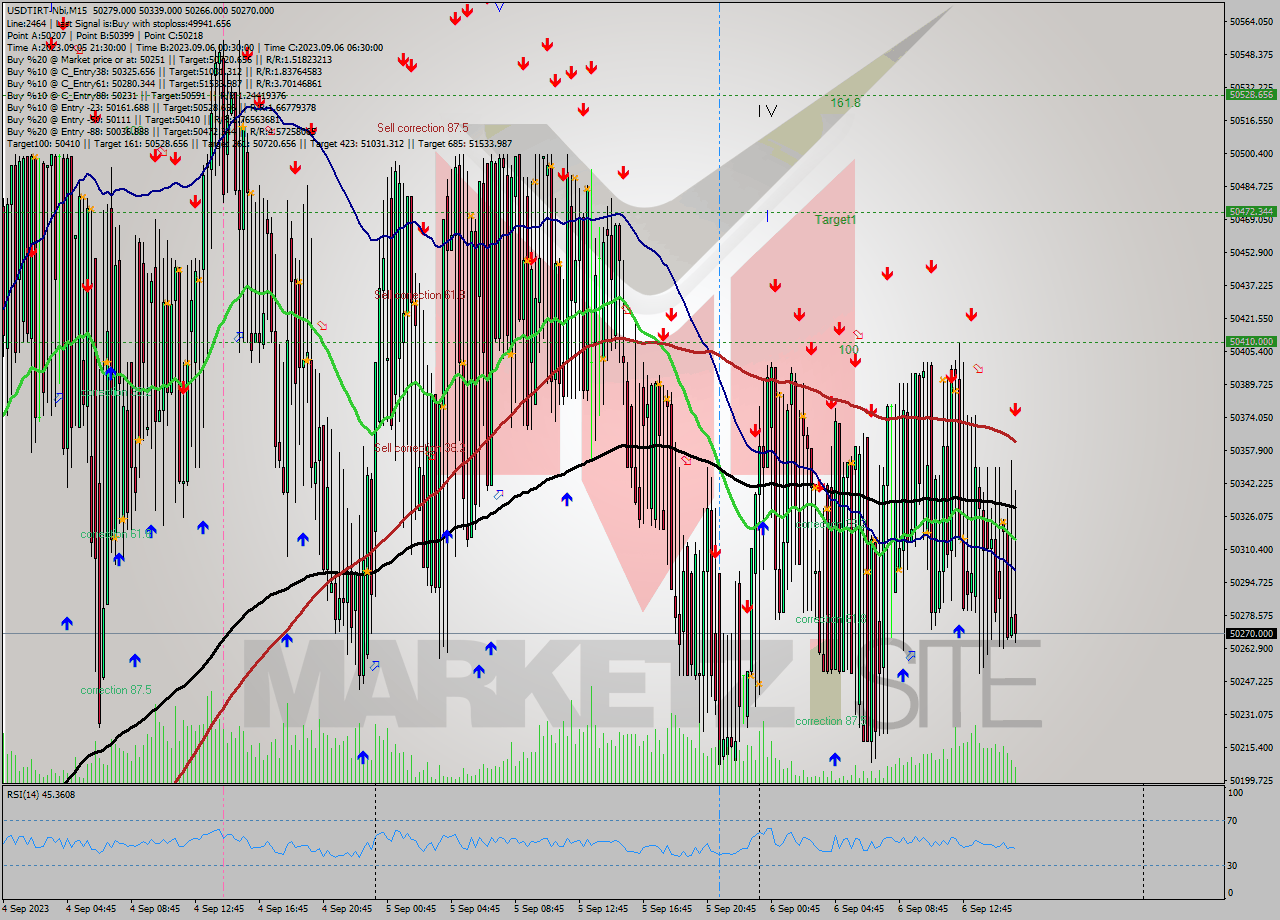Screen dimensions: 1280x920
Task: Select the 'Buy %20 @ Market price' line
Action: point(170,59)
